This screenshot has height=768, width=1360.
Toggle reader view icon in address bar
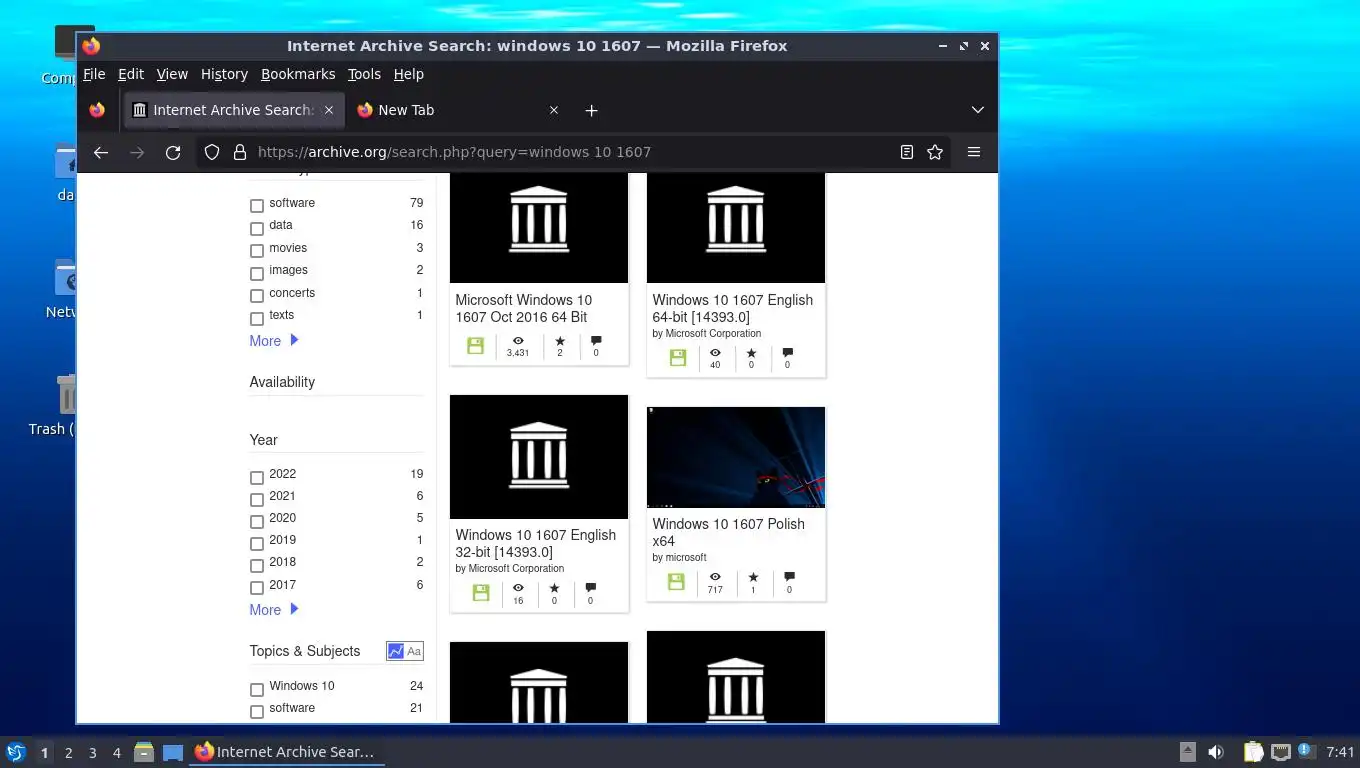point(906,152)
